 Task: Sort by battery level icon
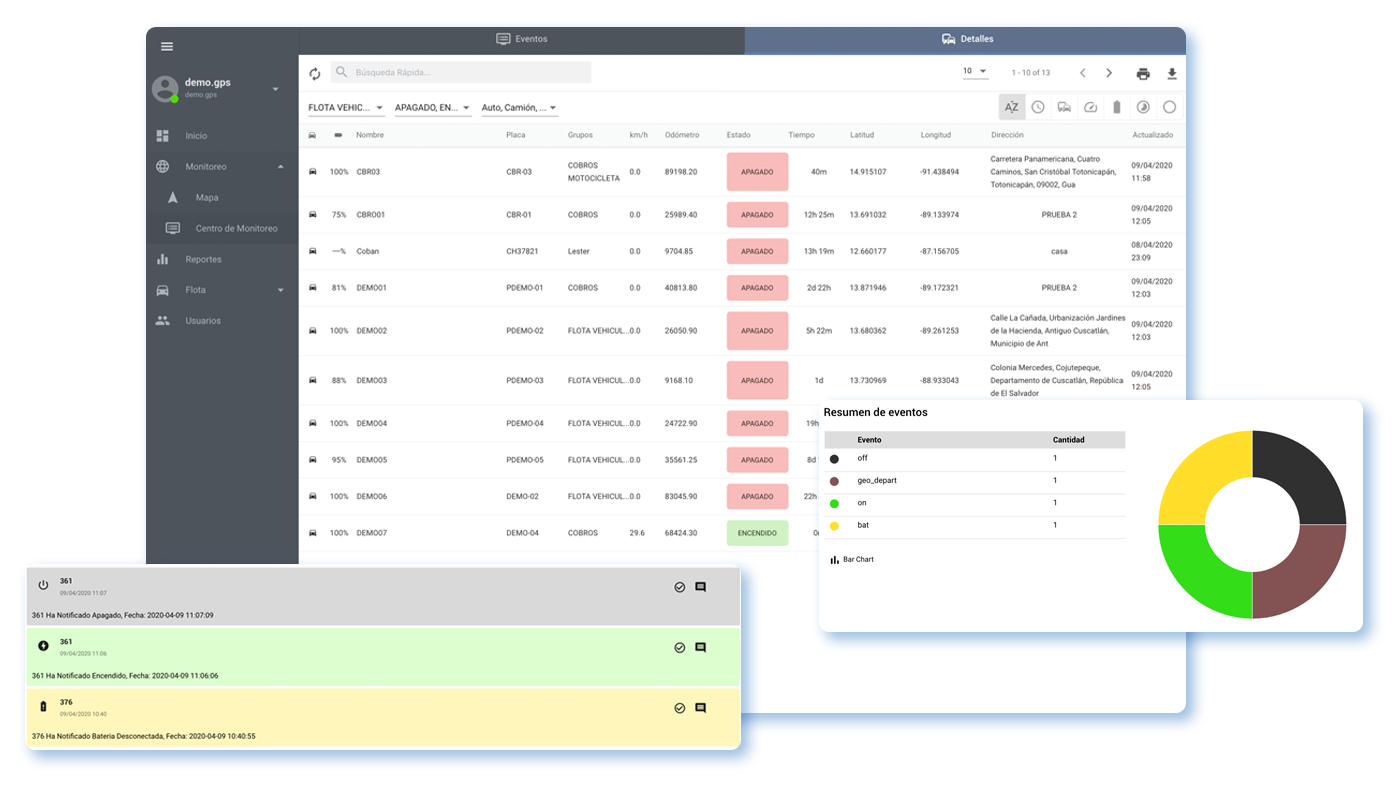pos(1117,107)
